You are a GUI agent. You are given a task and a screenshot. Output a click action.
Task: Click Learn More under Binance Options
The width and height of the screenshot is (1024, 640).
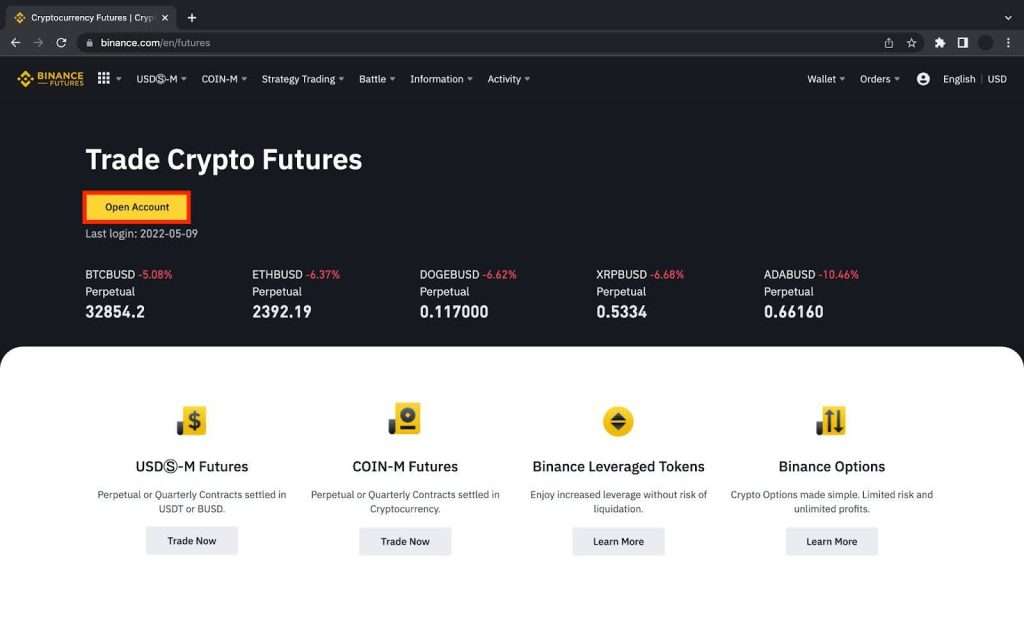click(x=832, y=541)
